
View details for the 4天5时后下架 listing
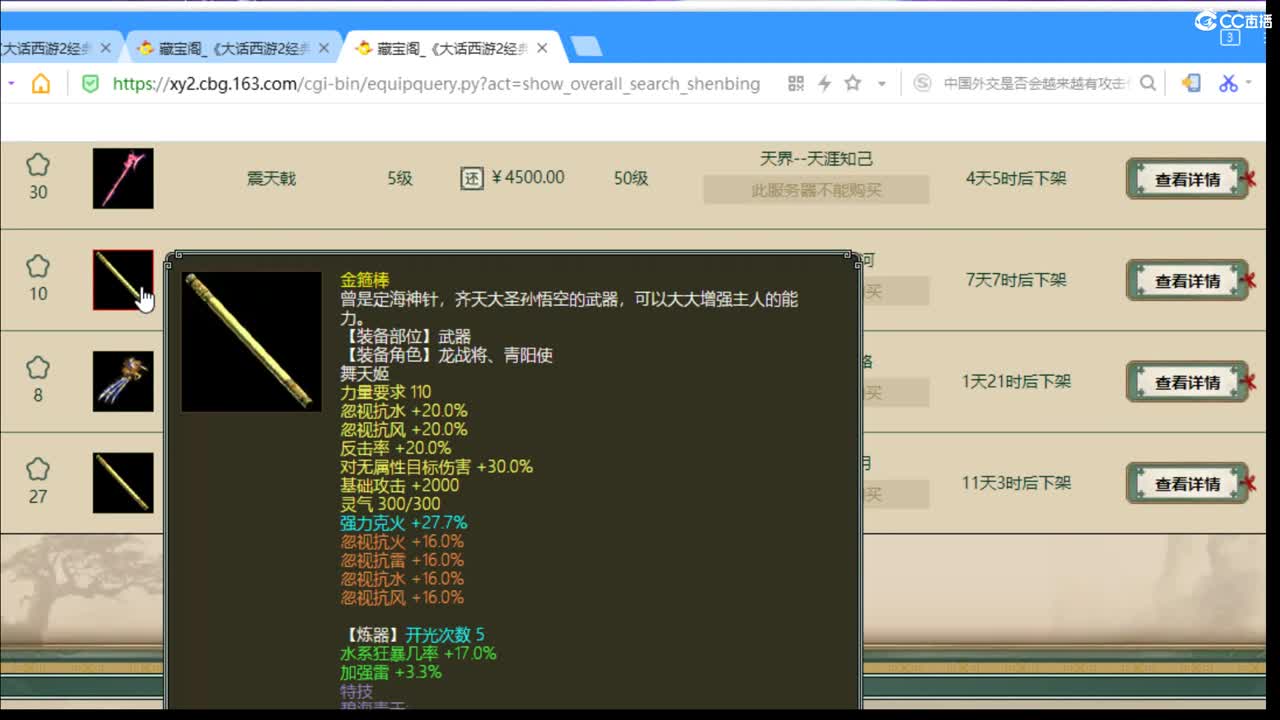tap(1187, 179)
